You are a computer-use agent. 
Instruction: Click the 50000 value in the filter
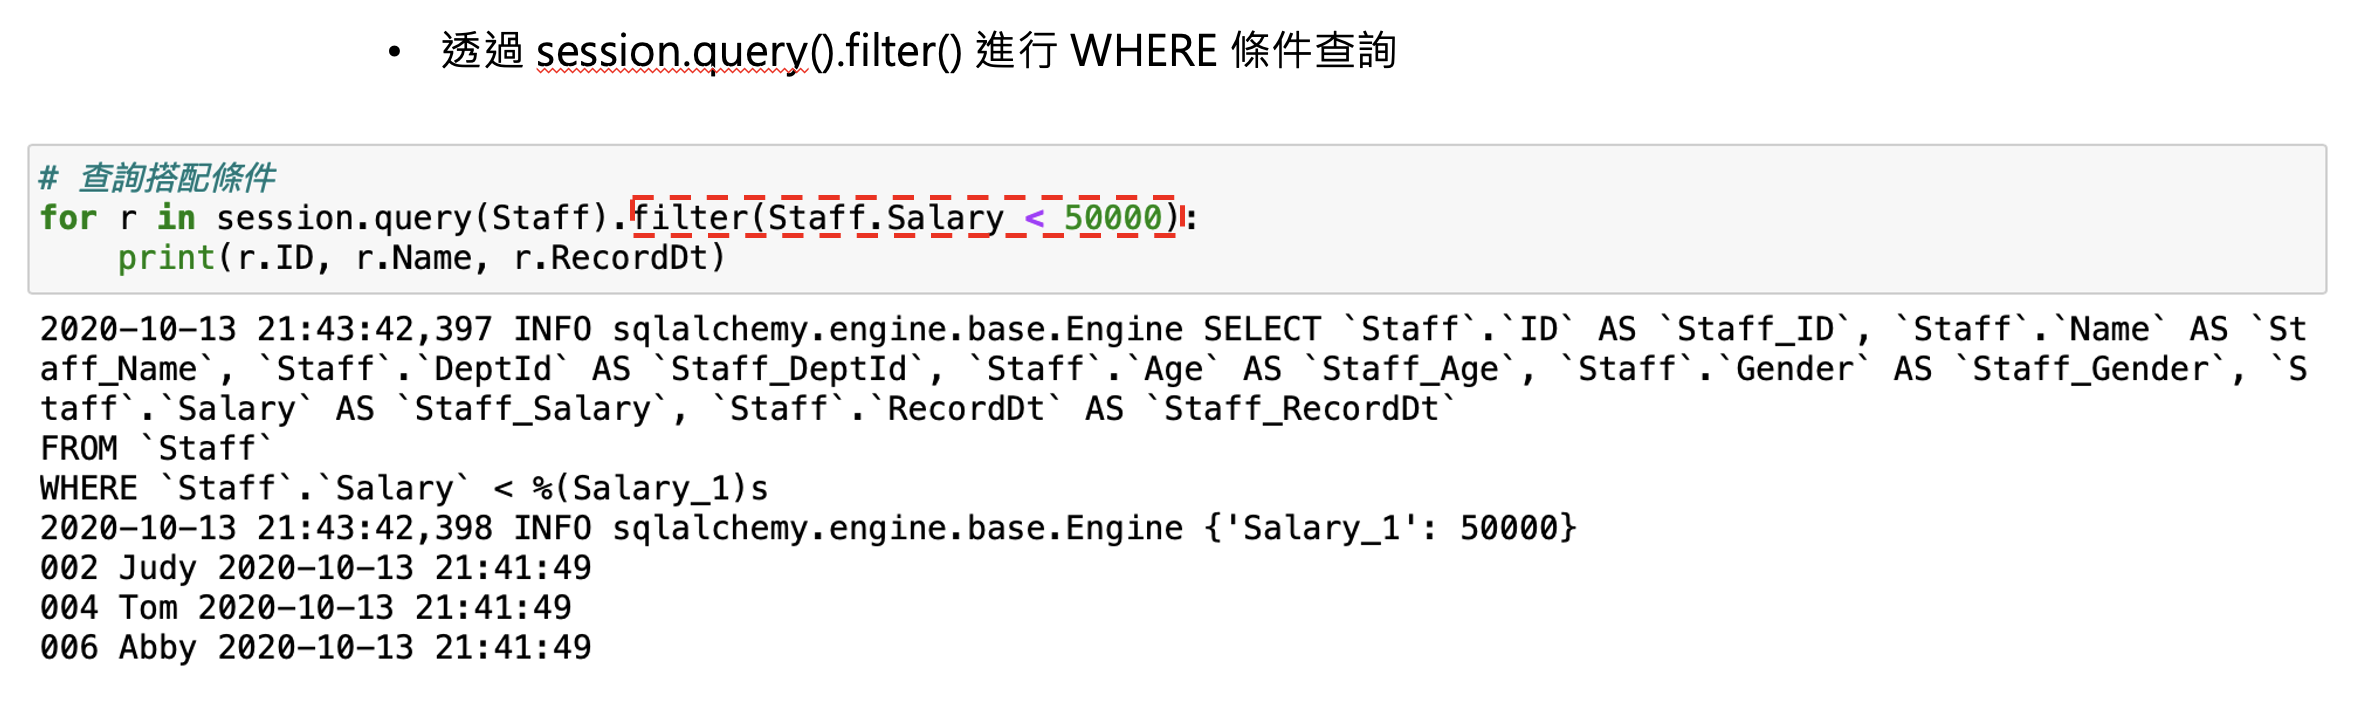tap(1112, 218)
